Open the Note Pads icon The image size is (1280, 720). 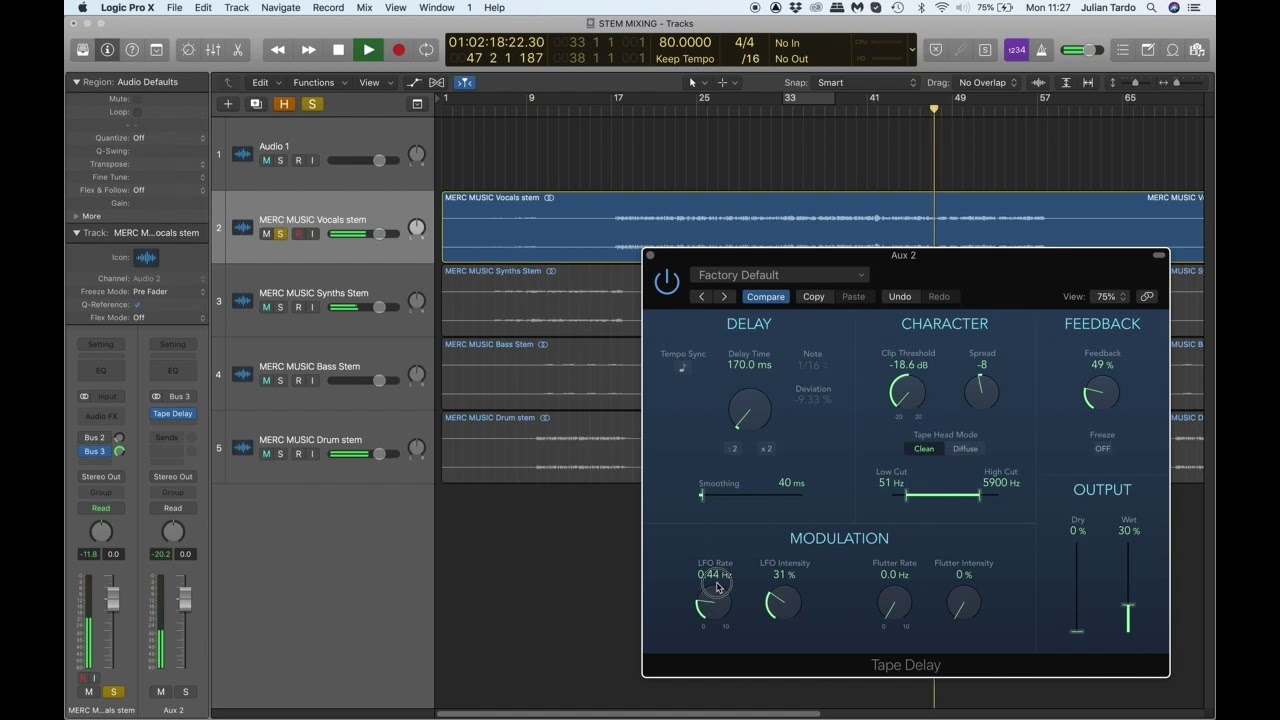point(1148,50)
